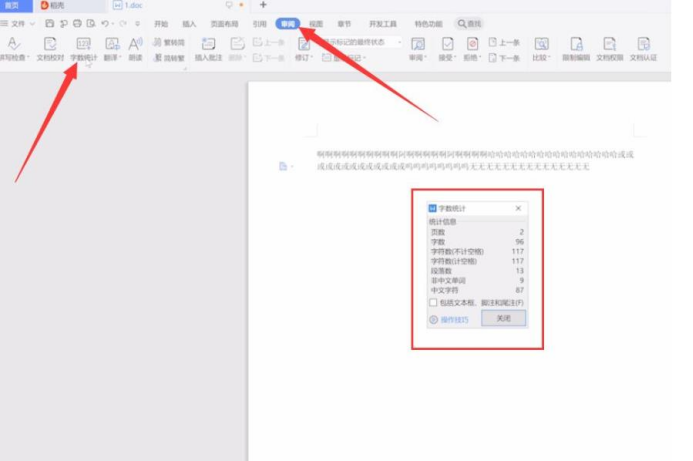Switch to the 特色功能 ribbon tab
Image resolution: width=693 pixels, height=461 pixels.
(428, 24)
